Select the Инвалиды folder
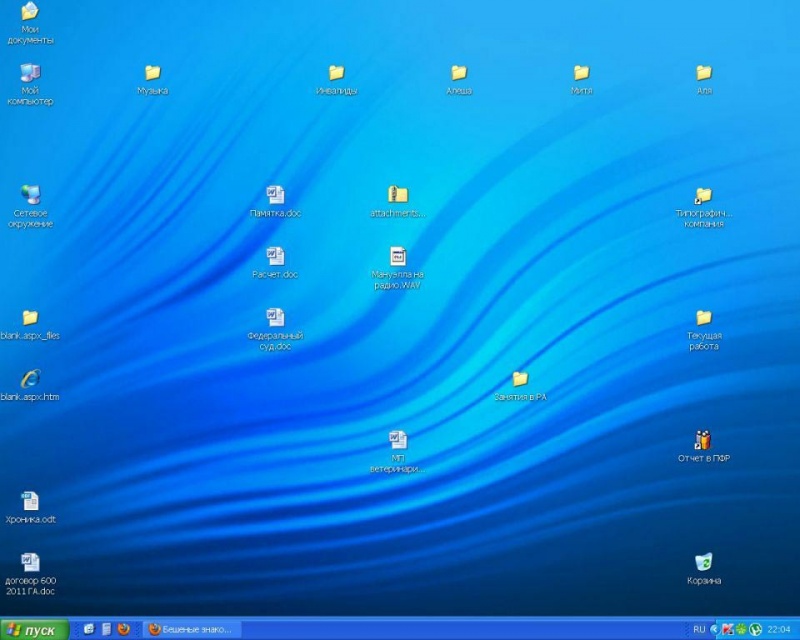Screen dimensions: 800x640 click(x=337, y=73)
